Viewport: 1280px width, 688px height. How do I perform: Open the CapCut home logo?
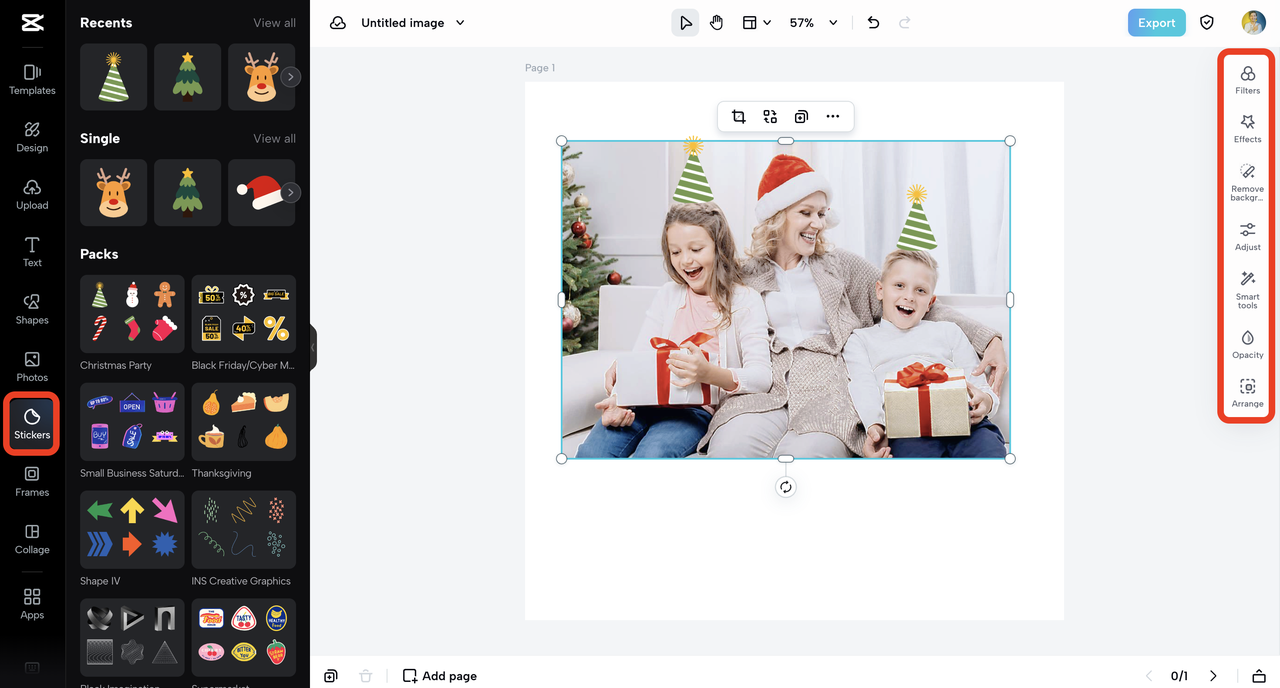(x=32, y=24)
